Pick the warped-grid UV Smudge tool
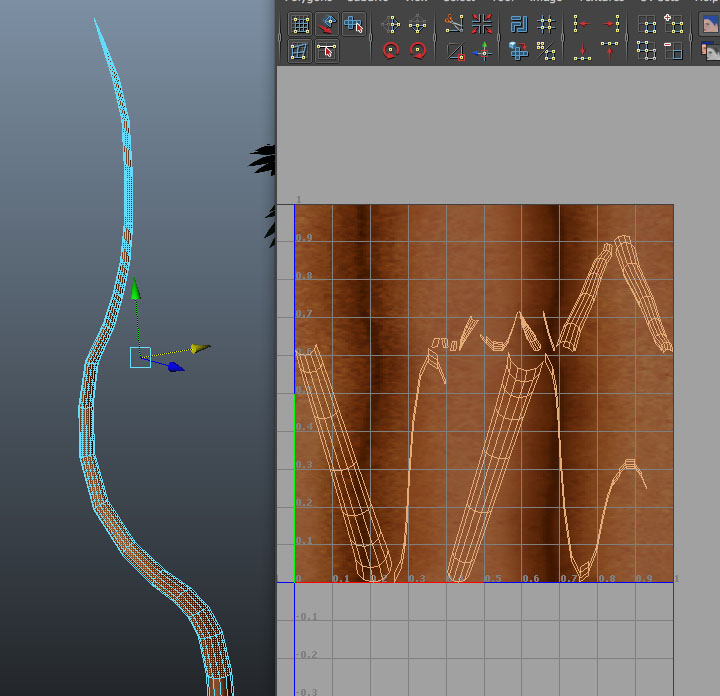The width and height of the screenshot is (720, 696). point(299,51)
